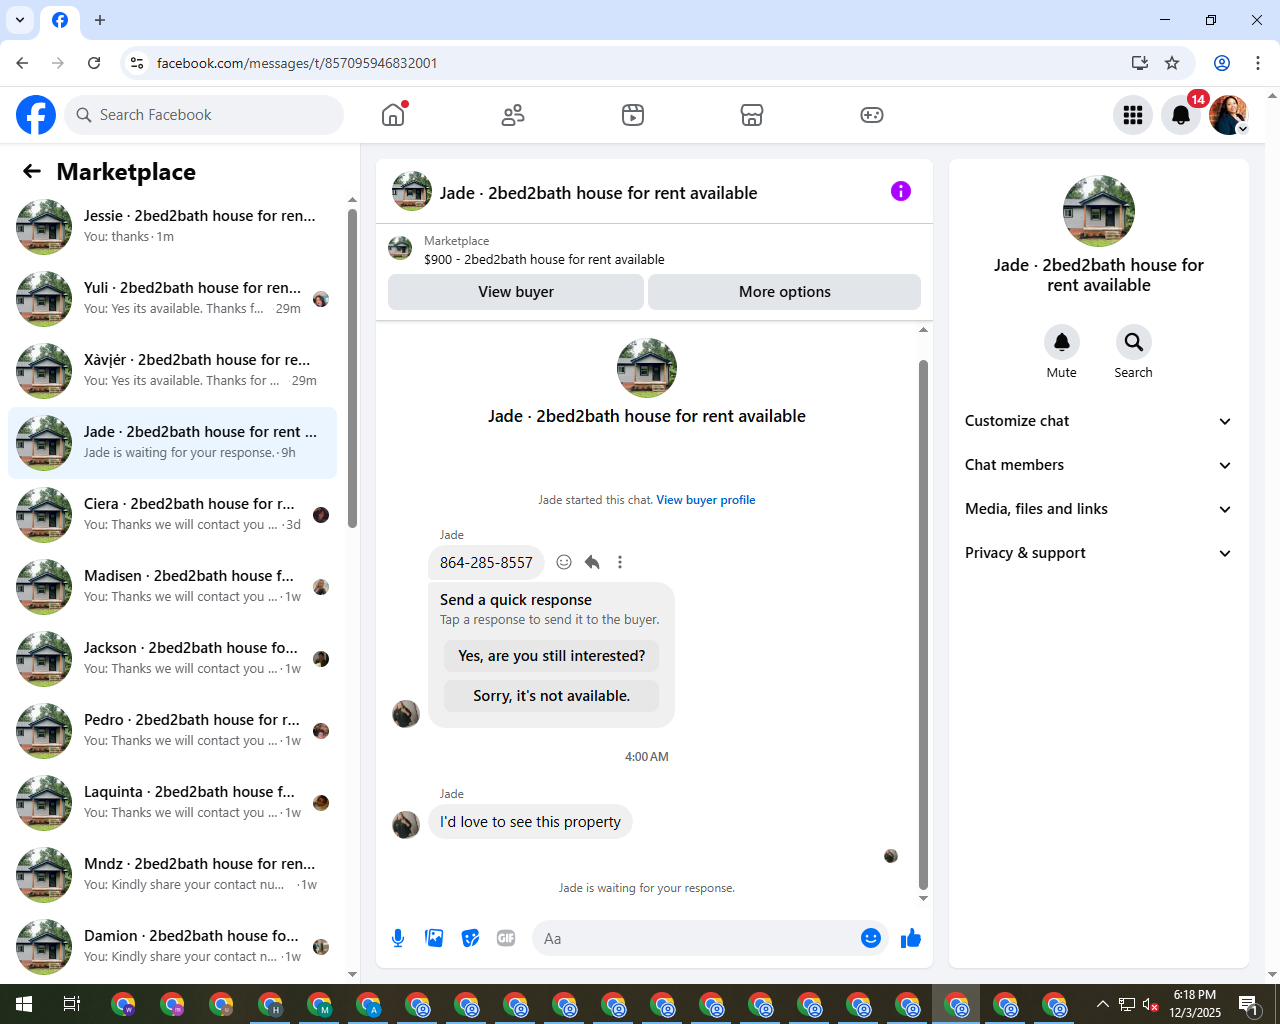Open the tab search dropdown arrow
The height and width of the screenshot is (1024, 1280).
pos(20,20)
